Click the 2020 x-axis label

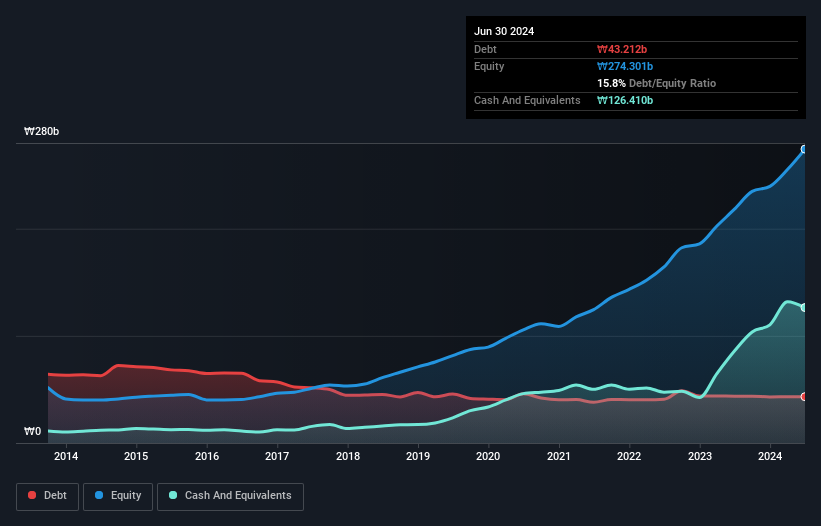pos(488,456)
